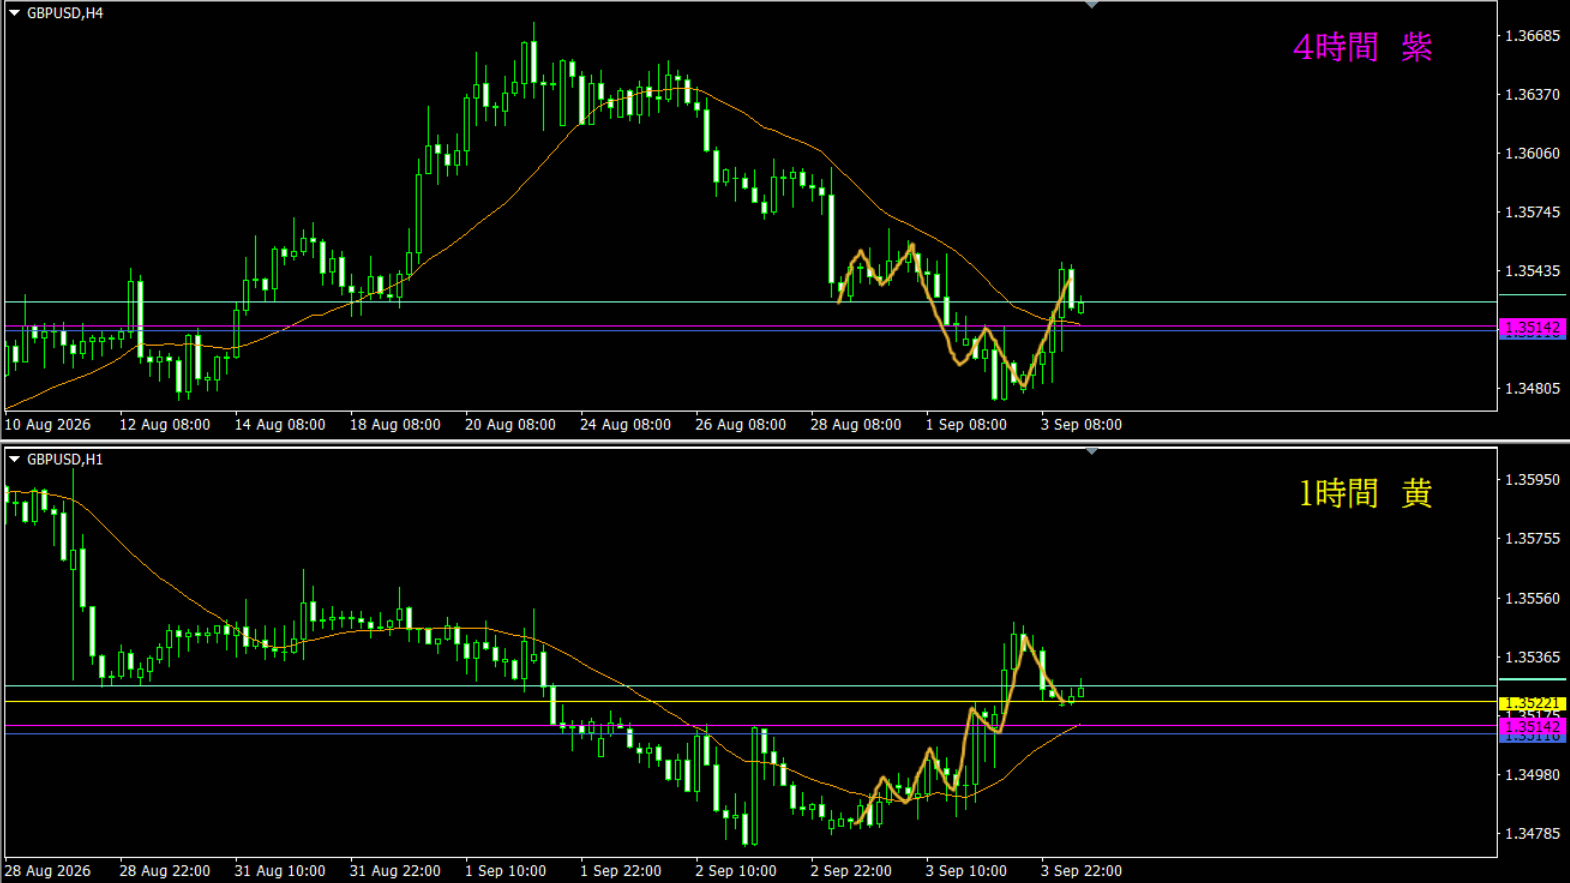The width and height of the screenshot is (1570, 883).
Task: Click the 1 Sep 10:00 label on the H1 time axis
Action: coord(506,870)
